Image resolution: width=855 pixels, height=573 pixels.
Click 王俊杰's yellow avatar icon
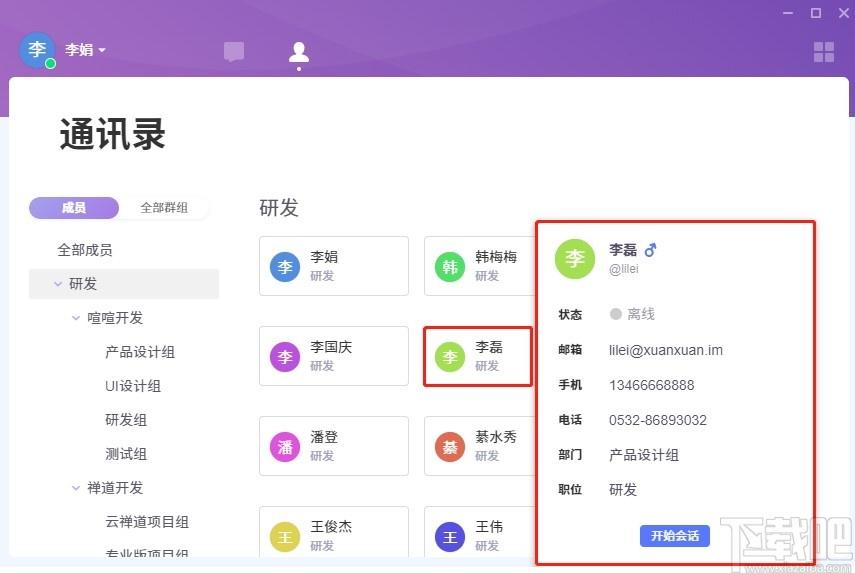285,537
